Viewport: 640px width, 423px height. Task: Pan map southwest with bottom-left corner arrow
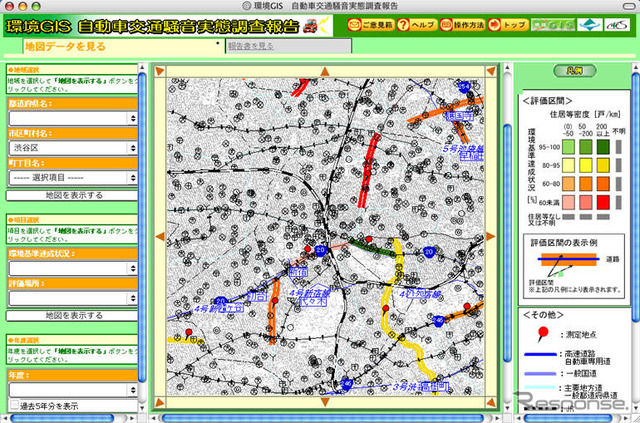pyautogui.click(x=160, y=403)
